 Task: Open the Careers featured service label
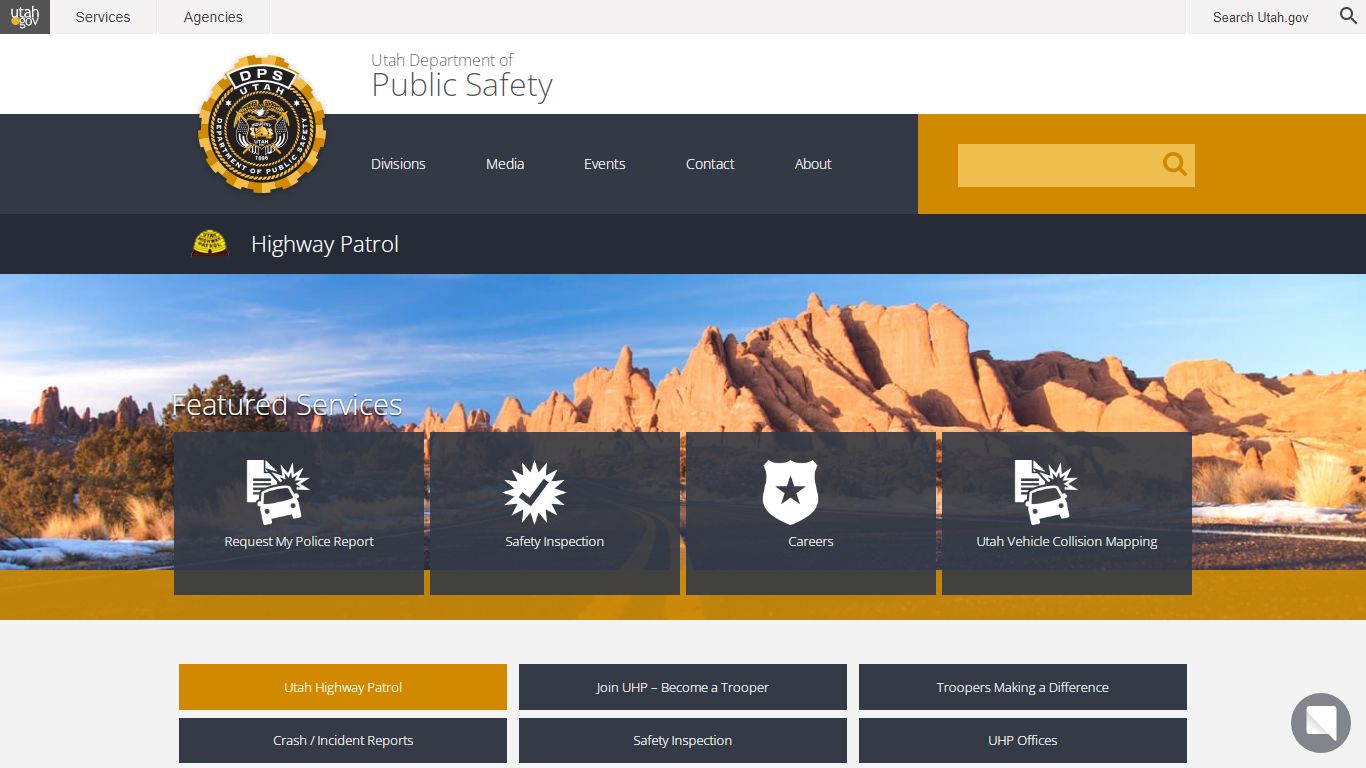pyautogui.click(x=810, y=542)
